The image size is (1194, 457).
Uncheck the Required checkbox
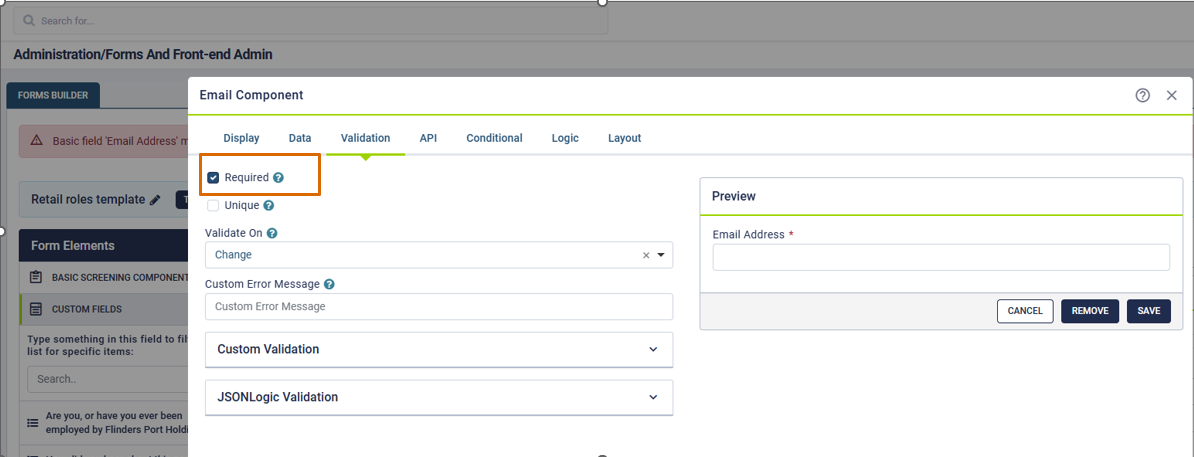coord(213,178)
